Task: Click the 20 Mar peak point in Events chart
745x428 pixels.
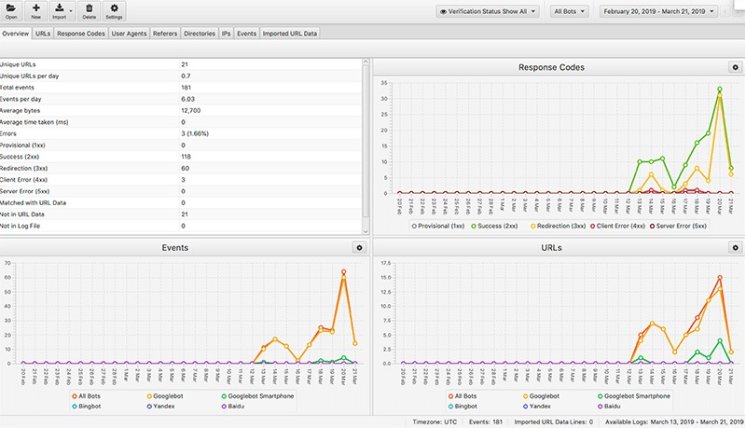Action: pos(344,272)
